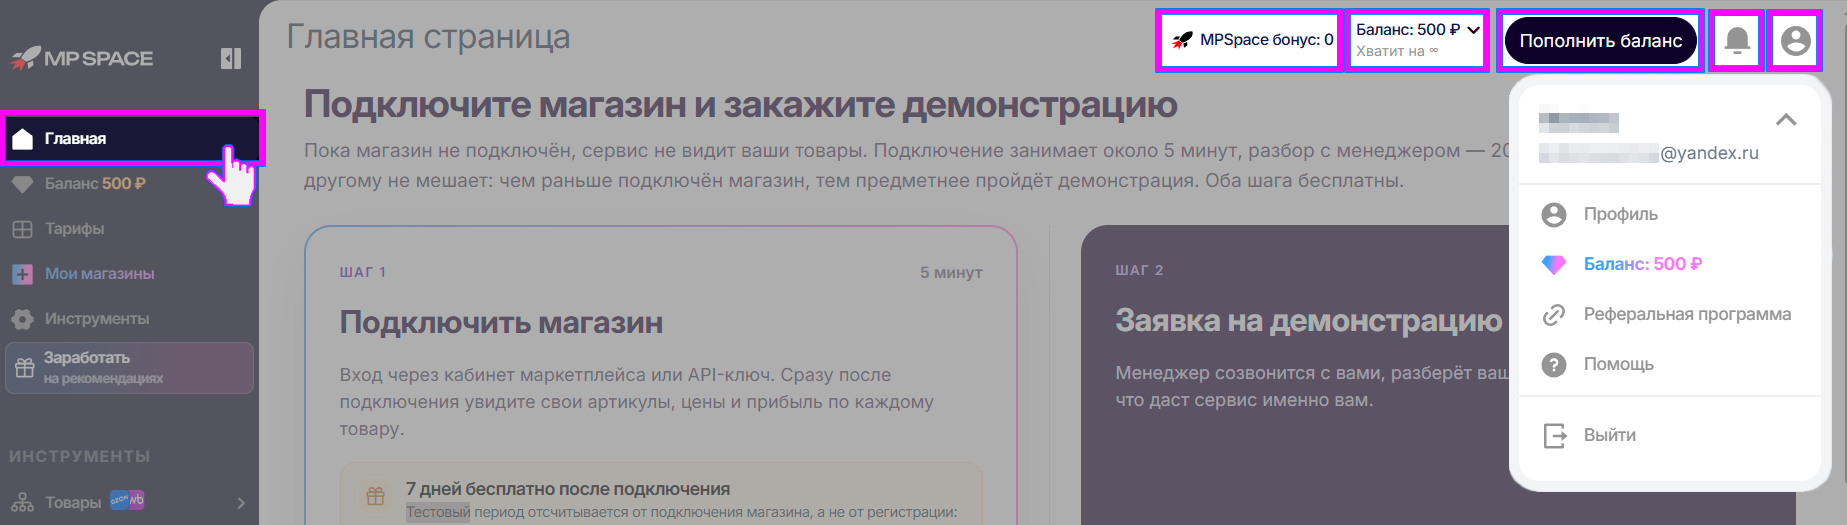Select Профиль in the account menu
Image resolution: width=1847 pixels, height=525 pixels.
[1620, 214]
